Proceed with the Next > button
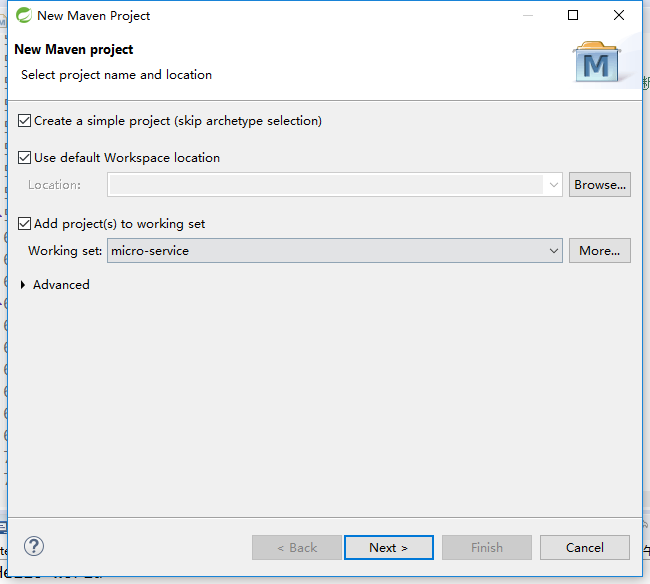 tap(388, 547)
